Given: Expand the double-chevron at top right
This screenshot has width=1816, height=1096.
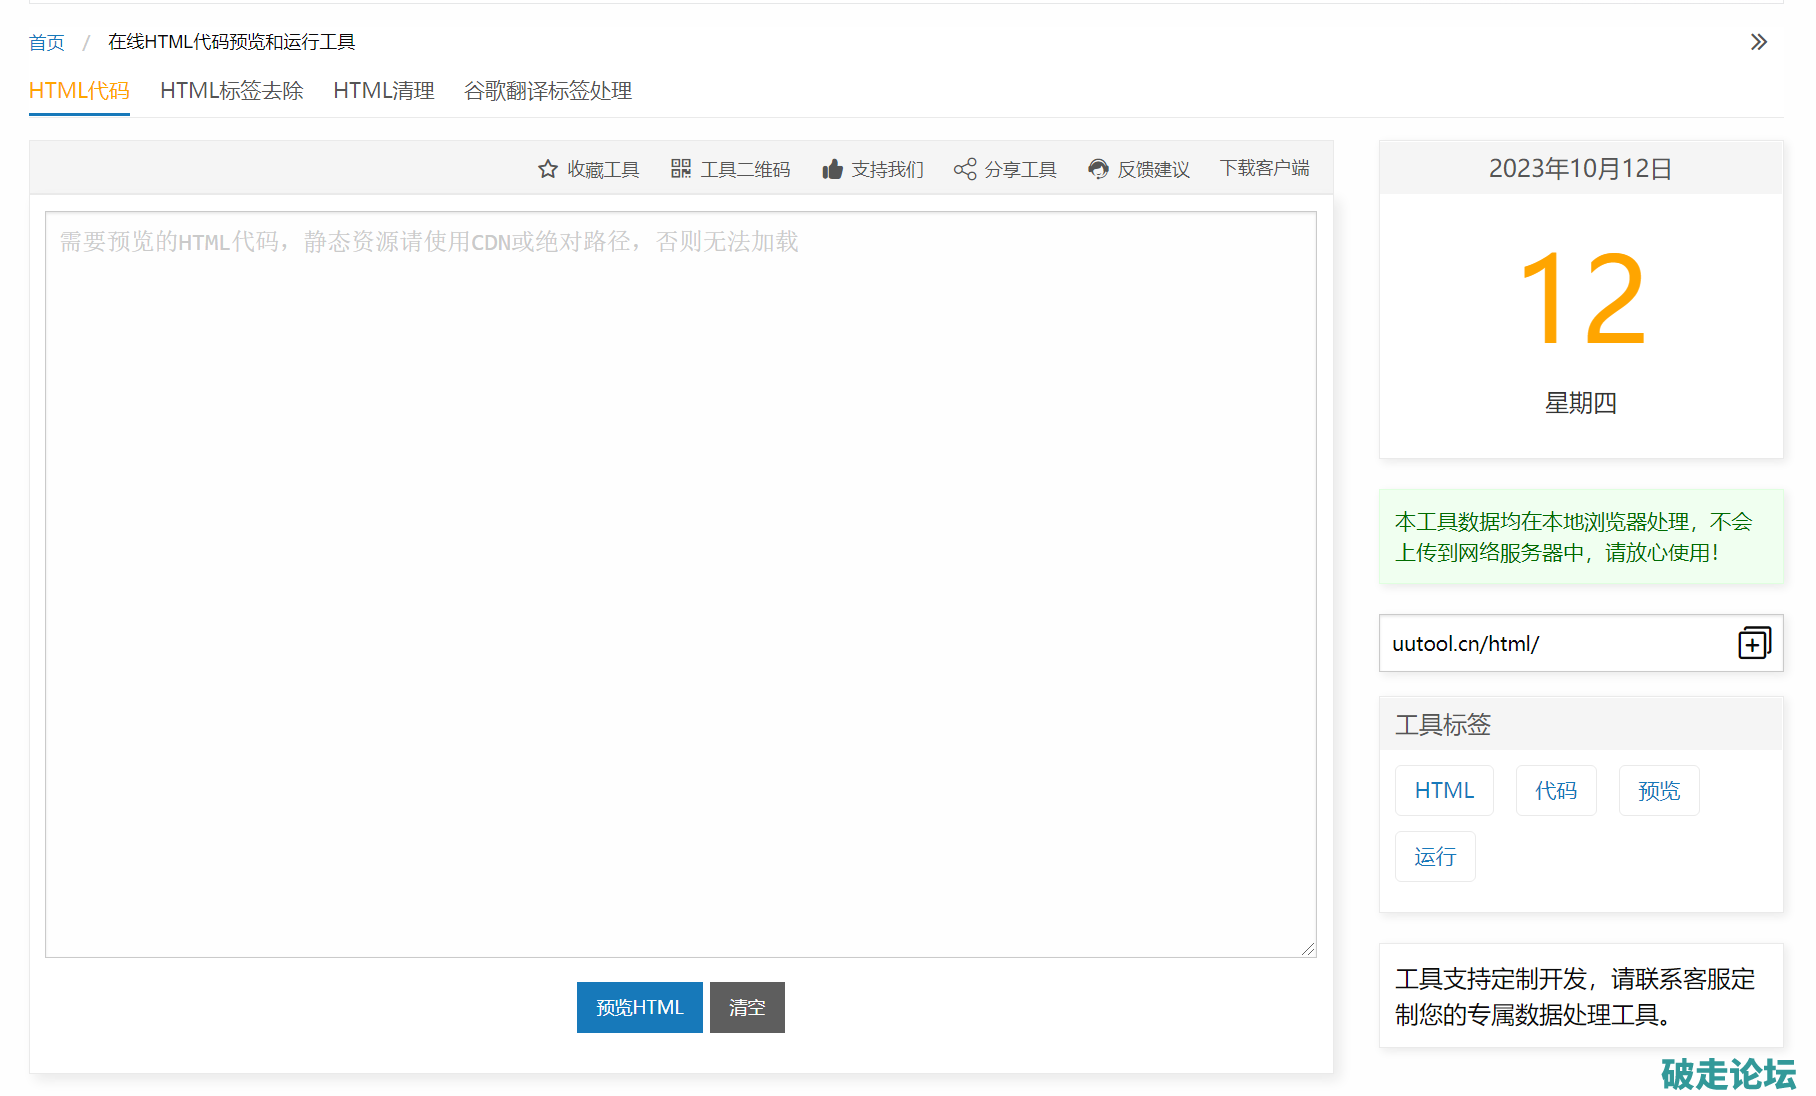Looking at the screenshot, I should (x=1759, y=42).
